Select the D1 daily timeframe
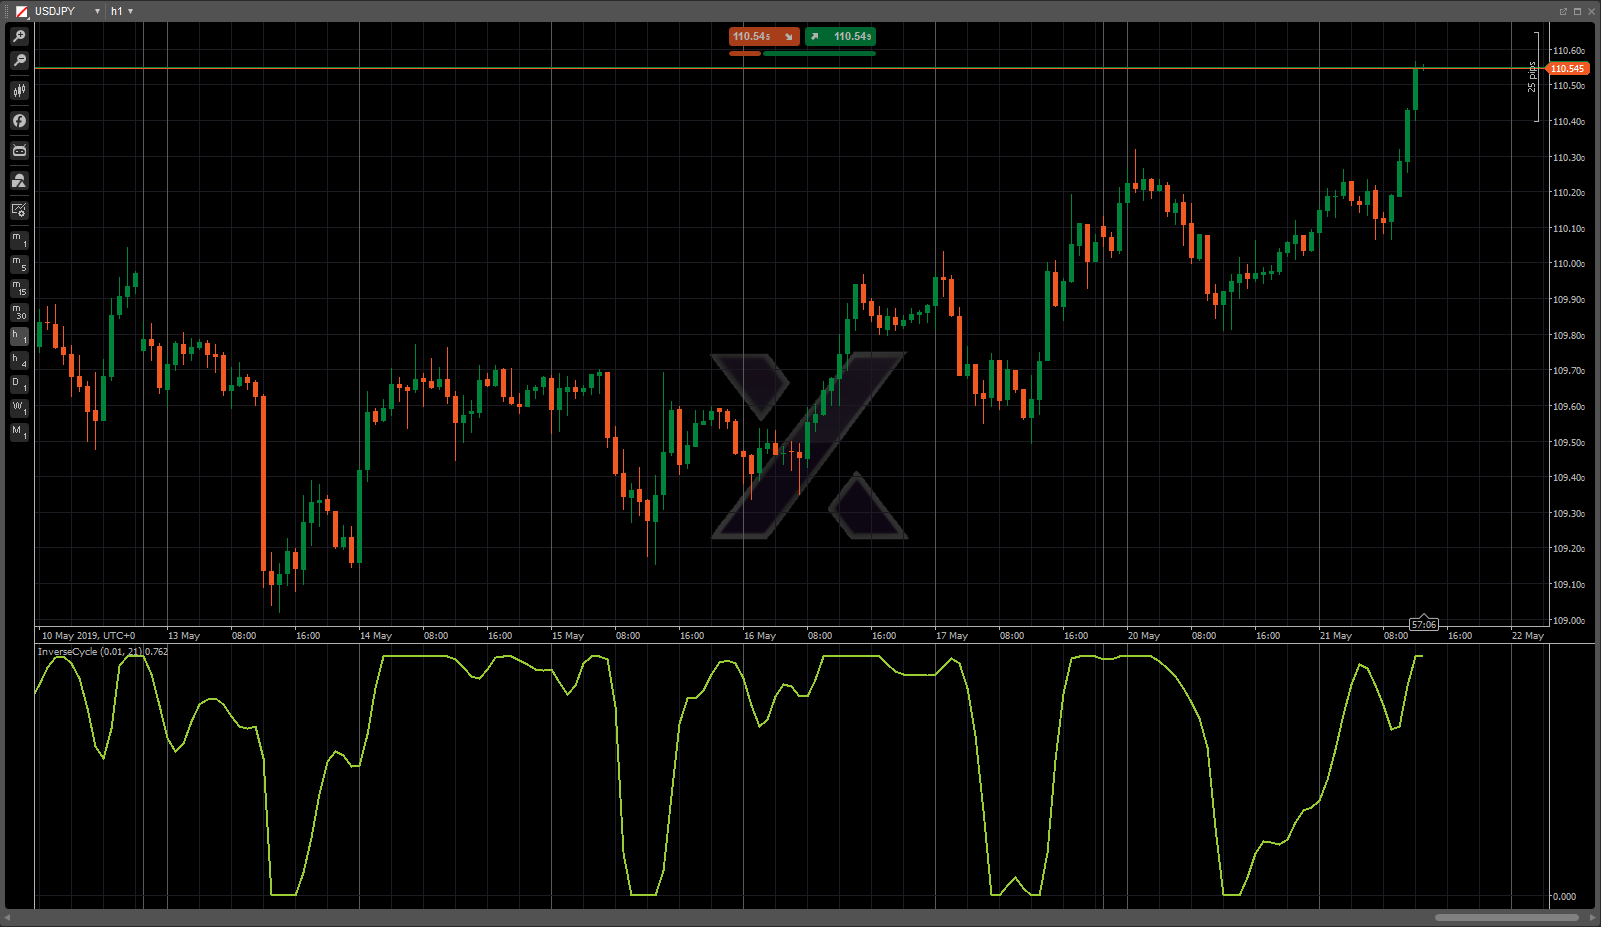The width and height of the screenshot is (1601, 927). [19, 384]
